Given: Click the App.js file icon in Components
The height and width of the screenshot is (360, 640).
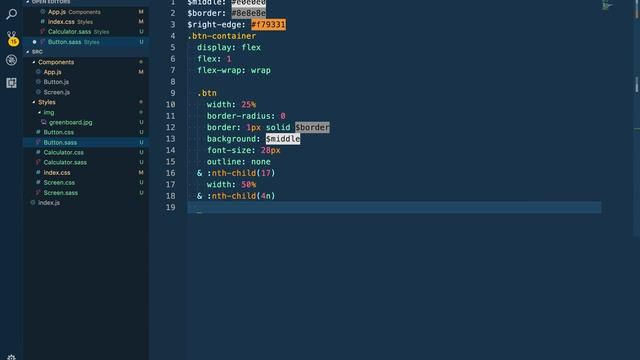Looking at the screenshot, I should [x=38, y=72].
